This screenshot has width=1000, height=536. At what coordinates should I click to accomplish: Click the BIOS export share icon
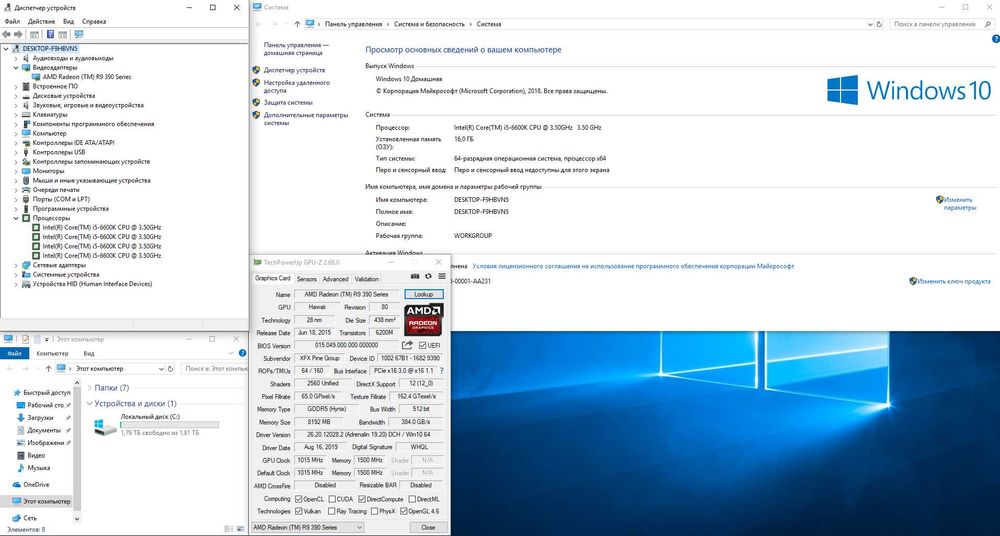pos(407,345)
